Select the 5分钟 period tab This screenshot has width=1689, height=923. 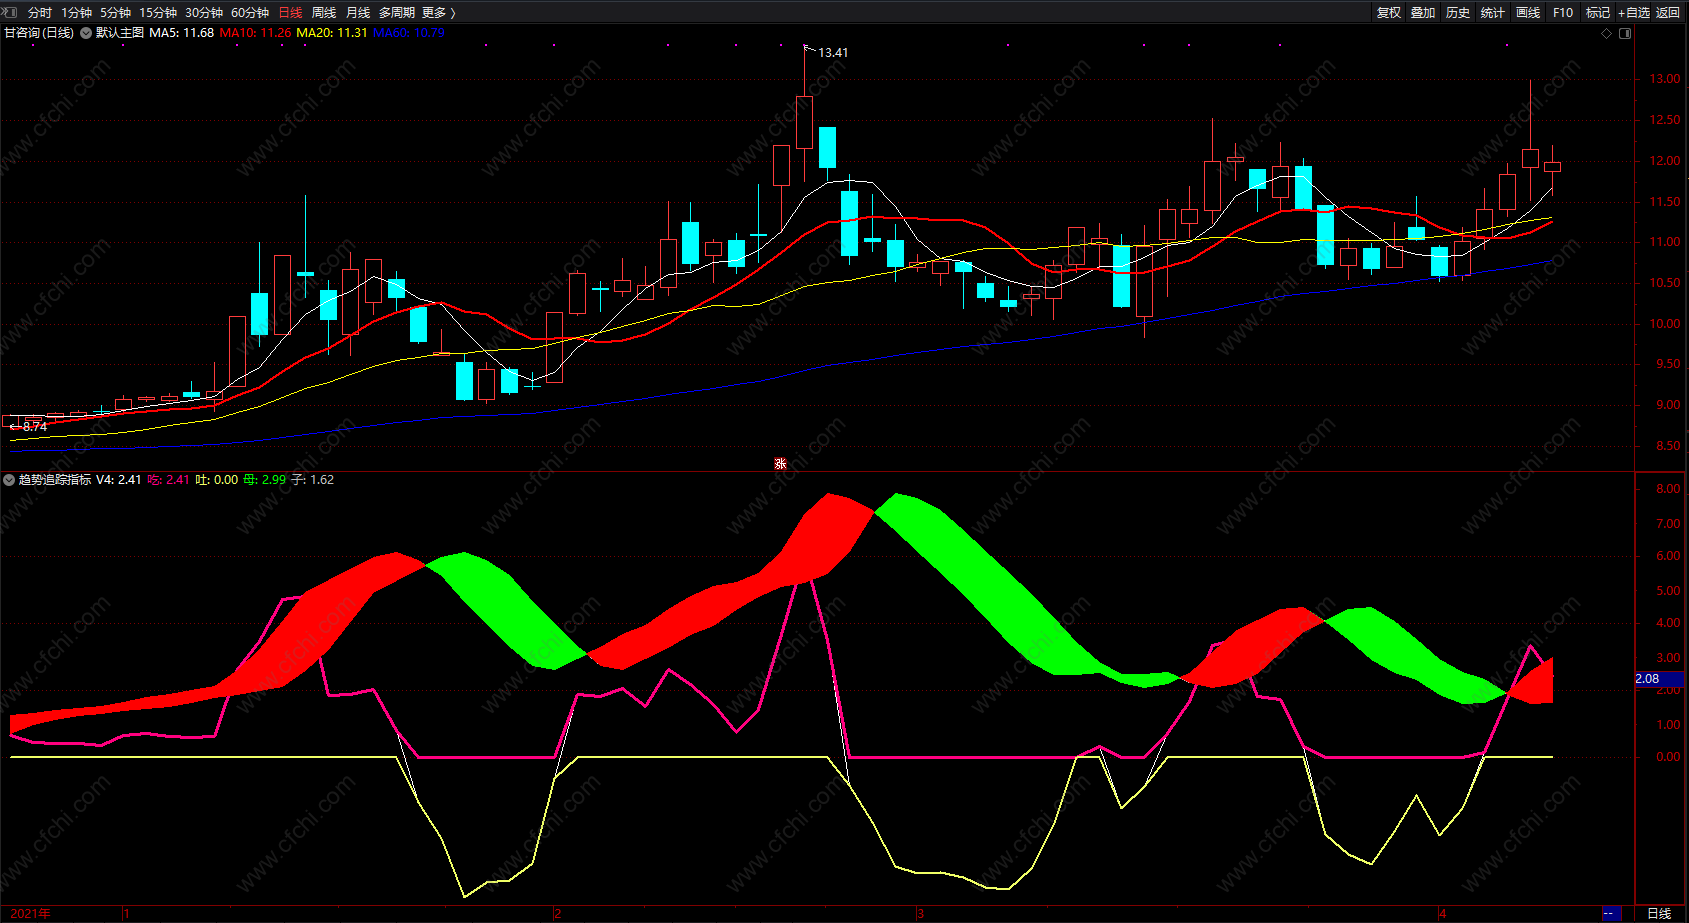115,13
